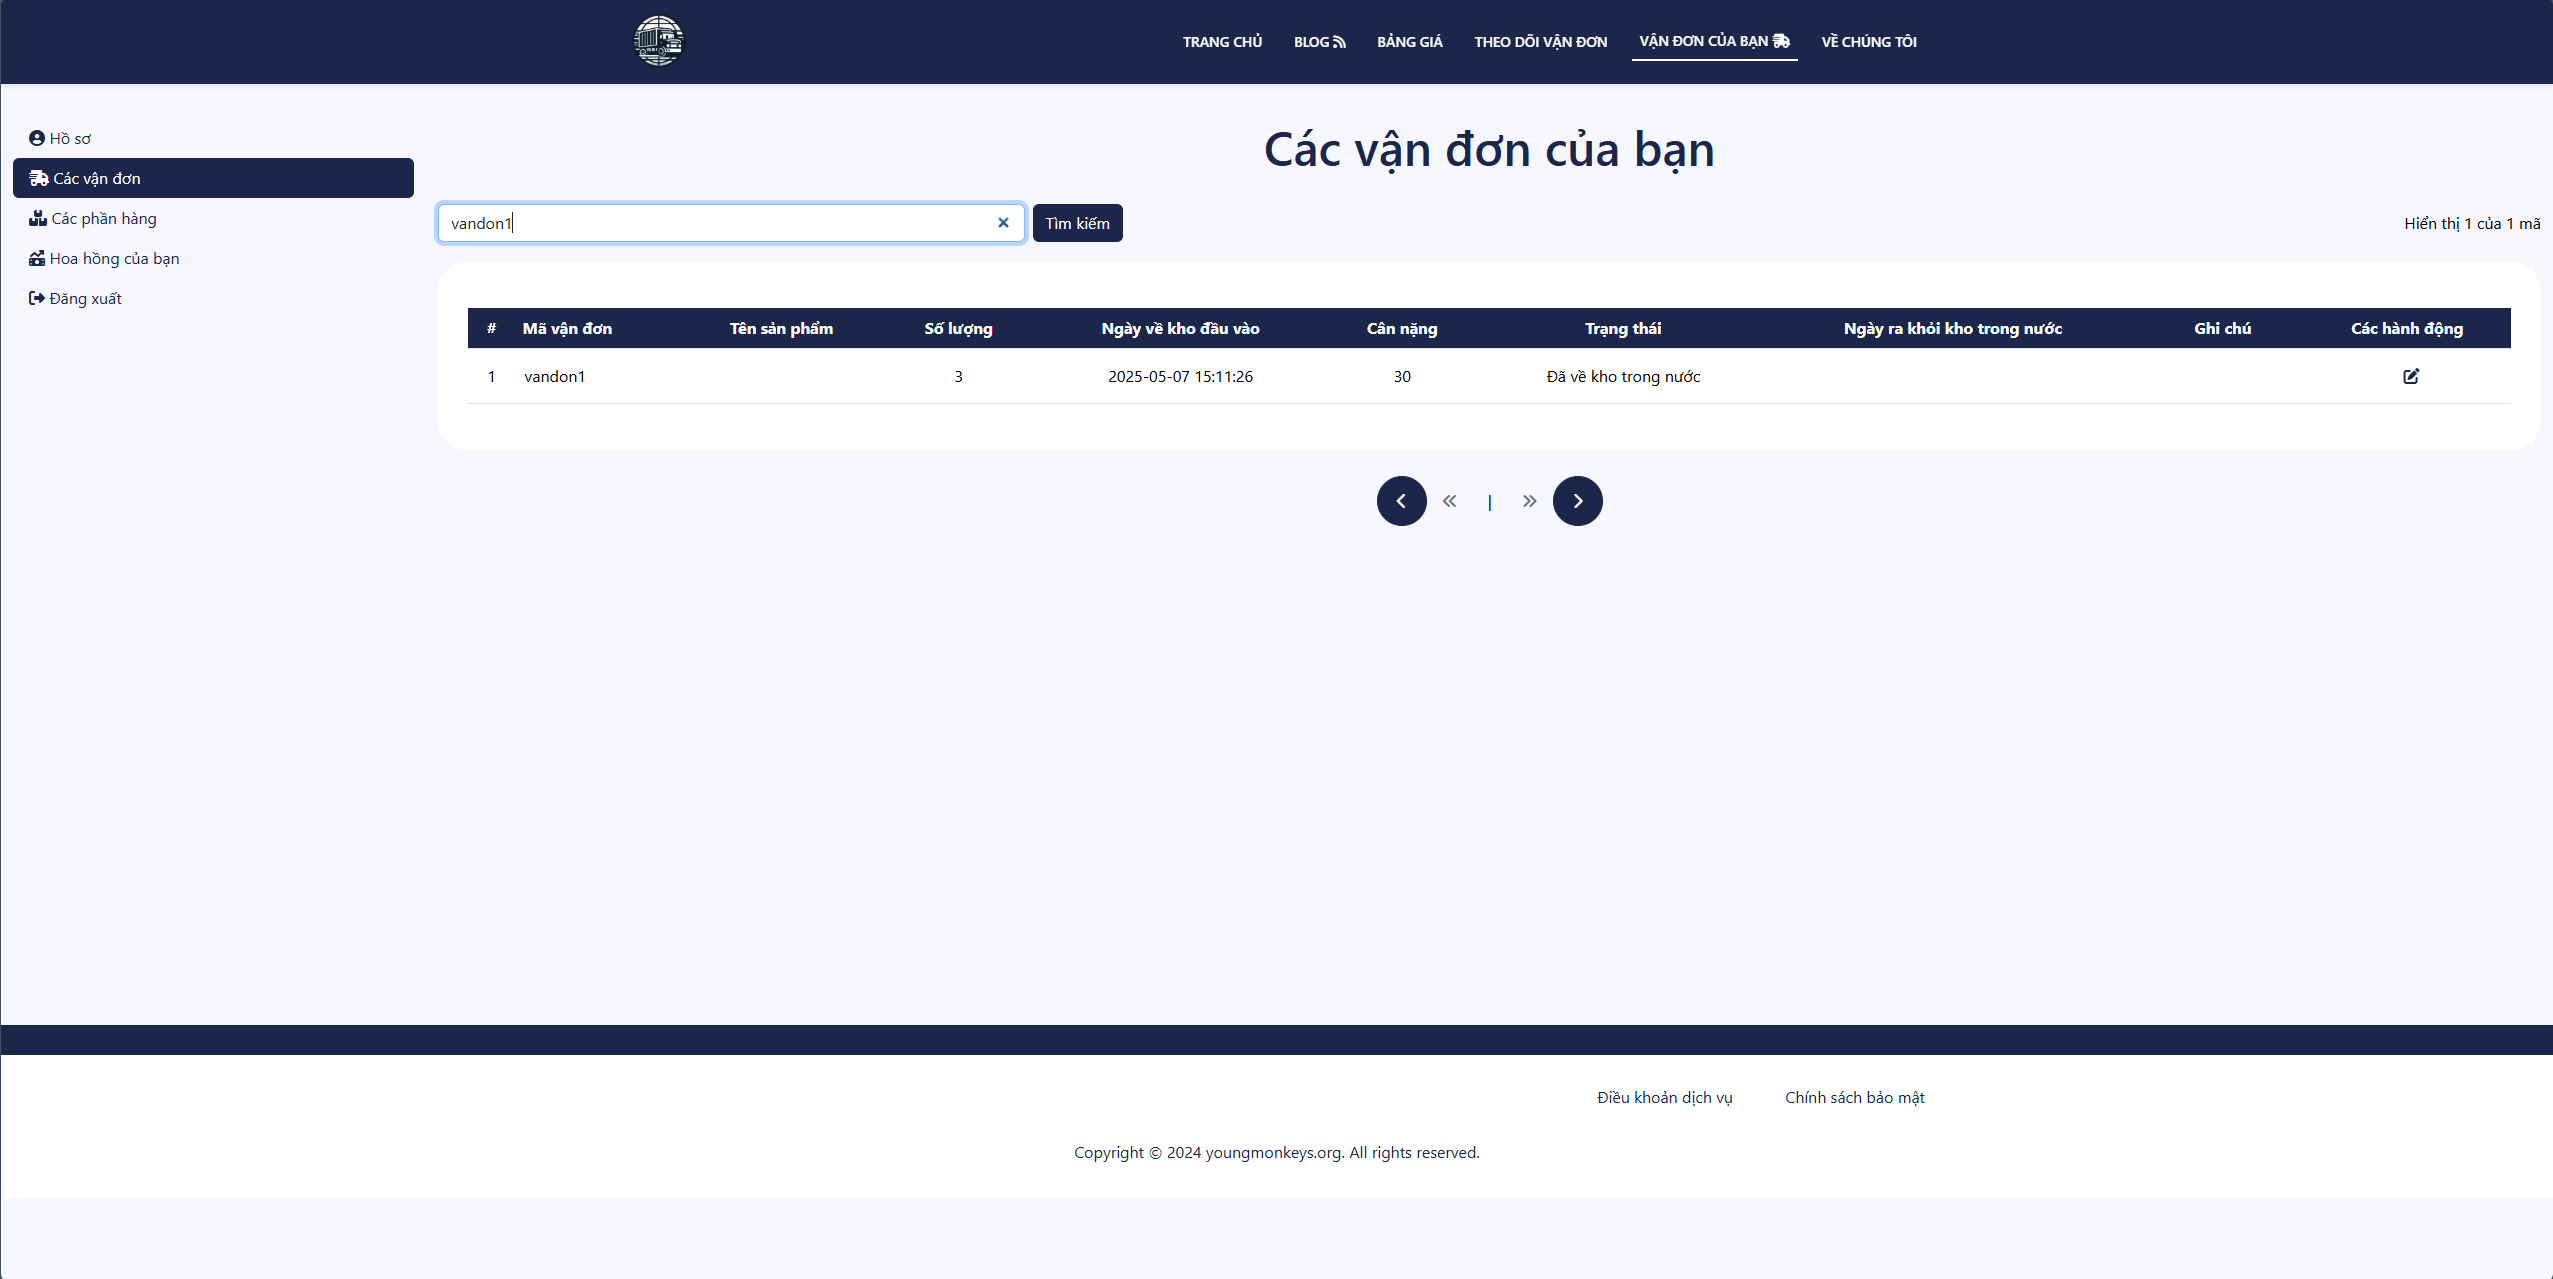The height and width of the screenshot is (1279, 2553).
Task: Jump to first page double-chevron icon
Action: [x=1449, y=501]
